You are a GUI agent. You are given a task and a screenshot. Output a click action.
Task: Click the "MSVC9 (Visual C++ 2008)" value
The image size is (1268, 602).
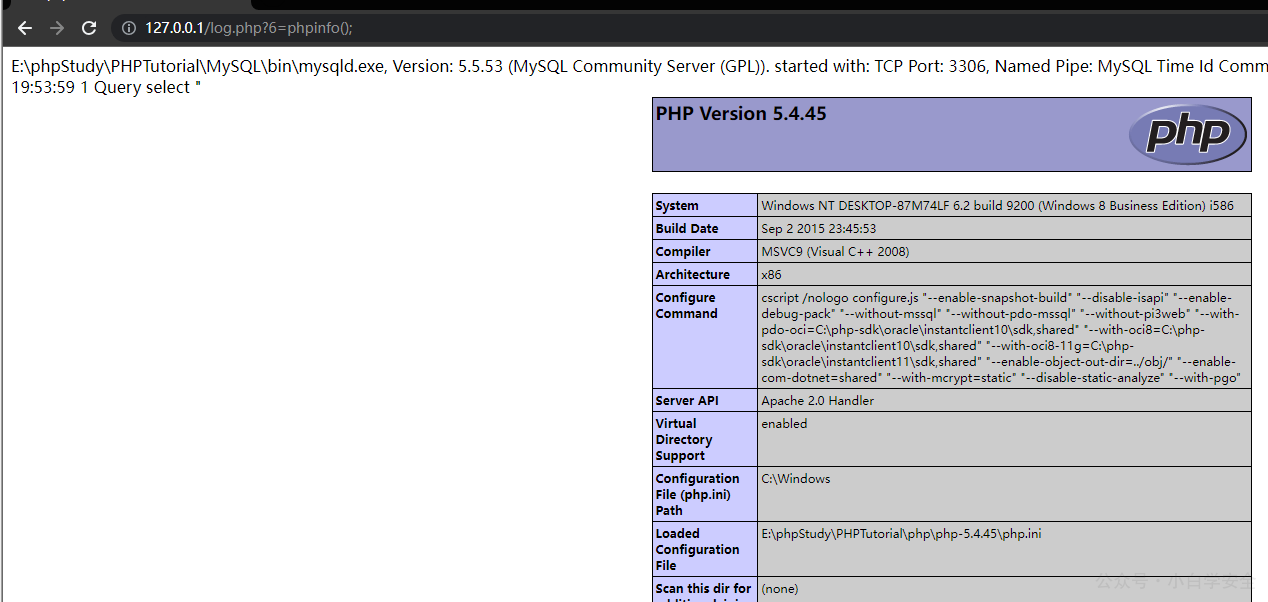tap(835, 252)
